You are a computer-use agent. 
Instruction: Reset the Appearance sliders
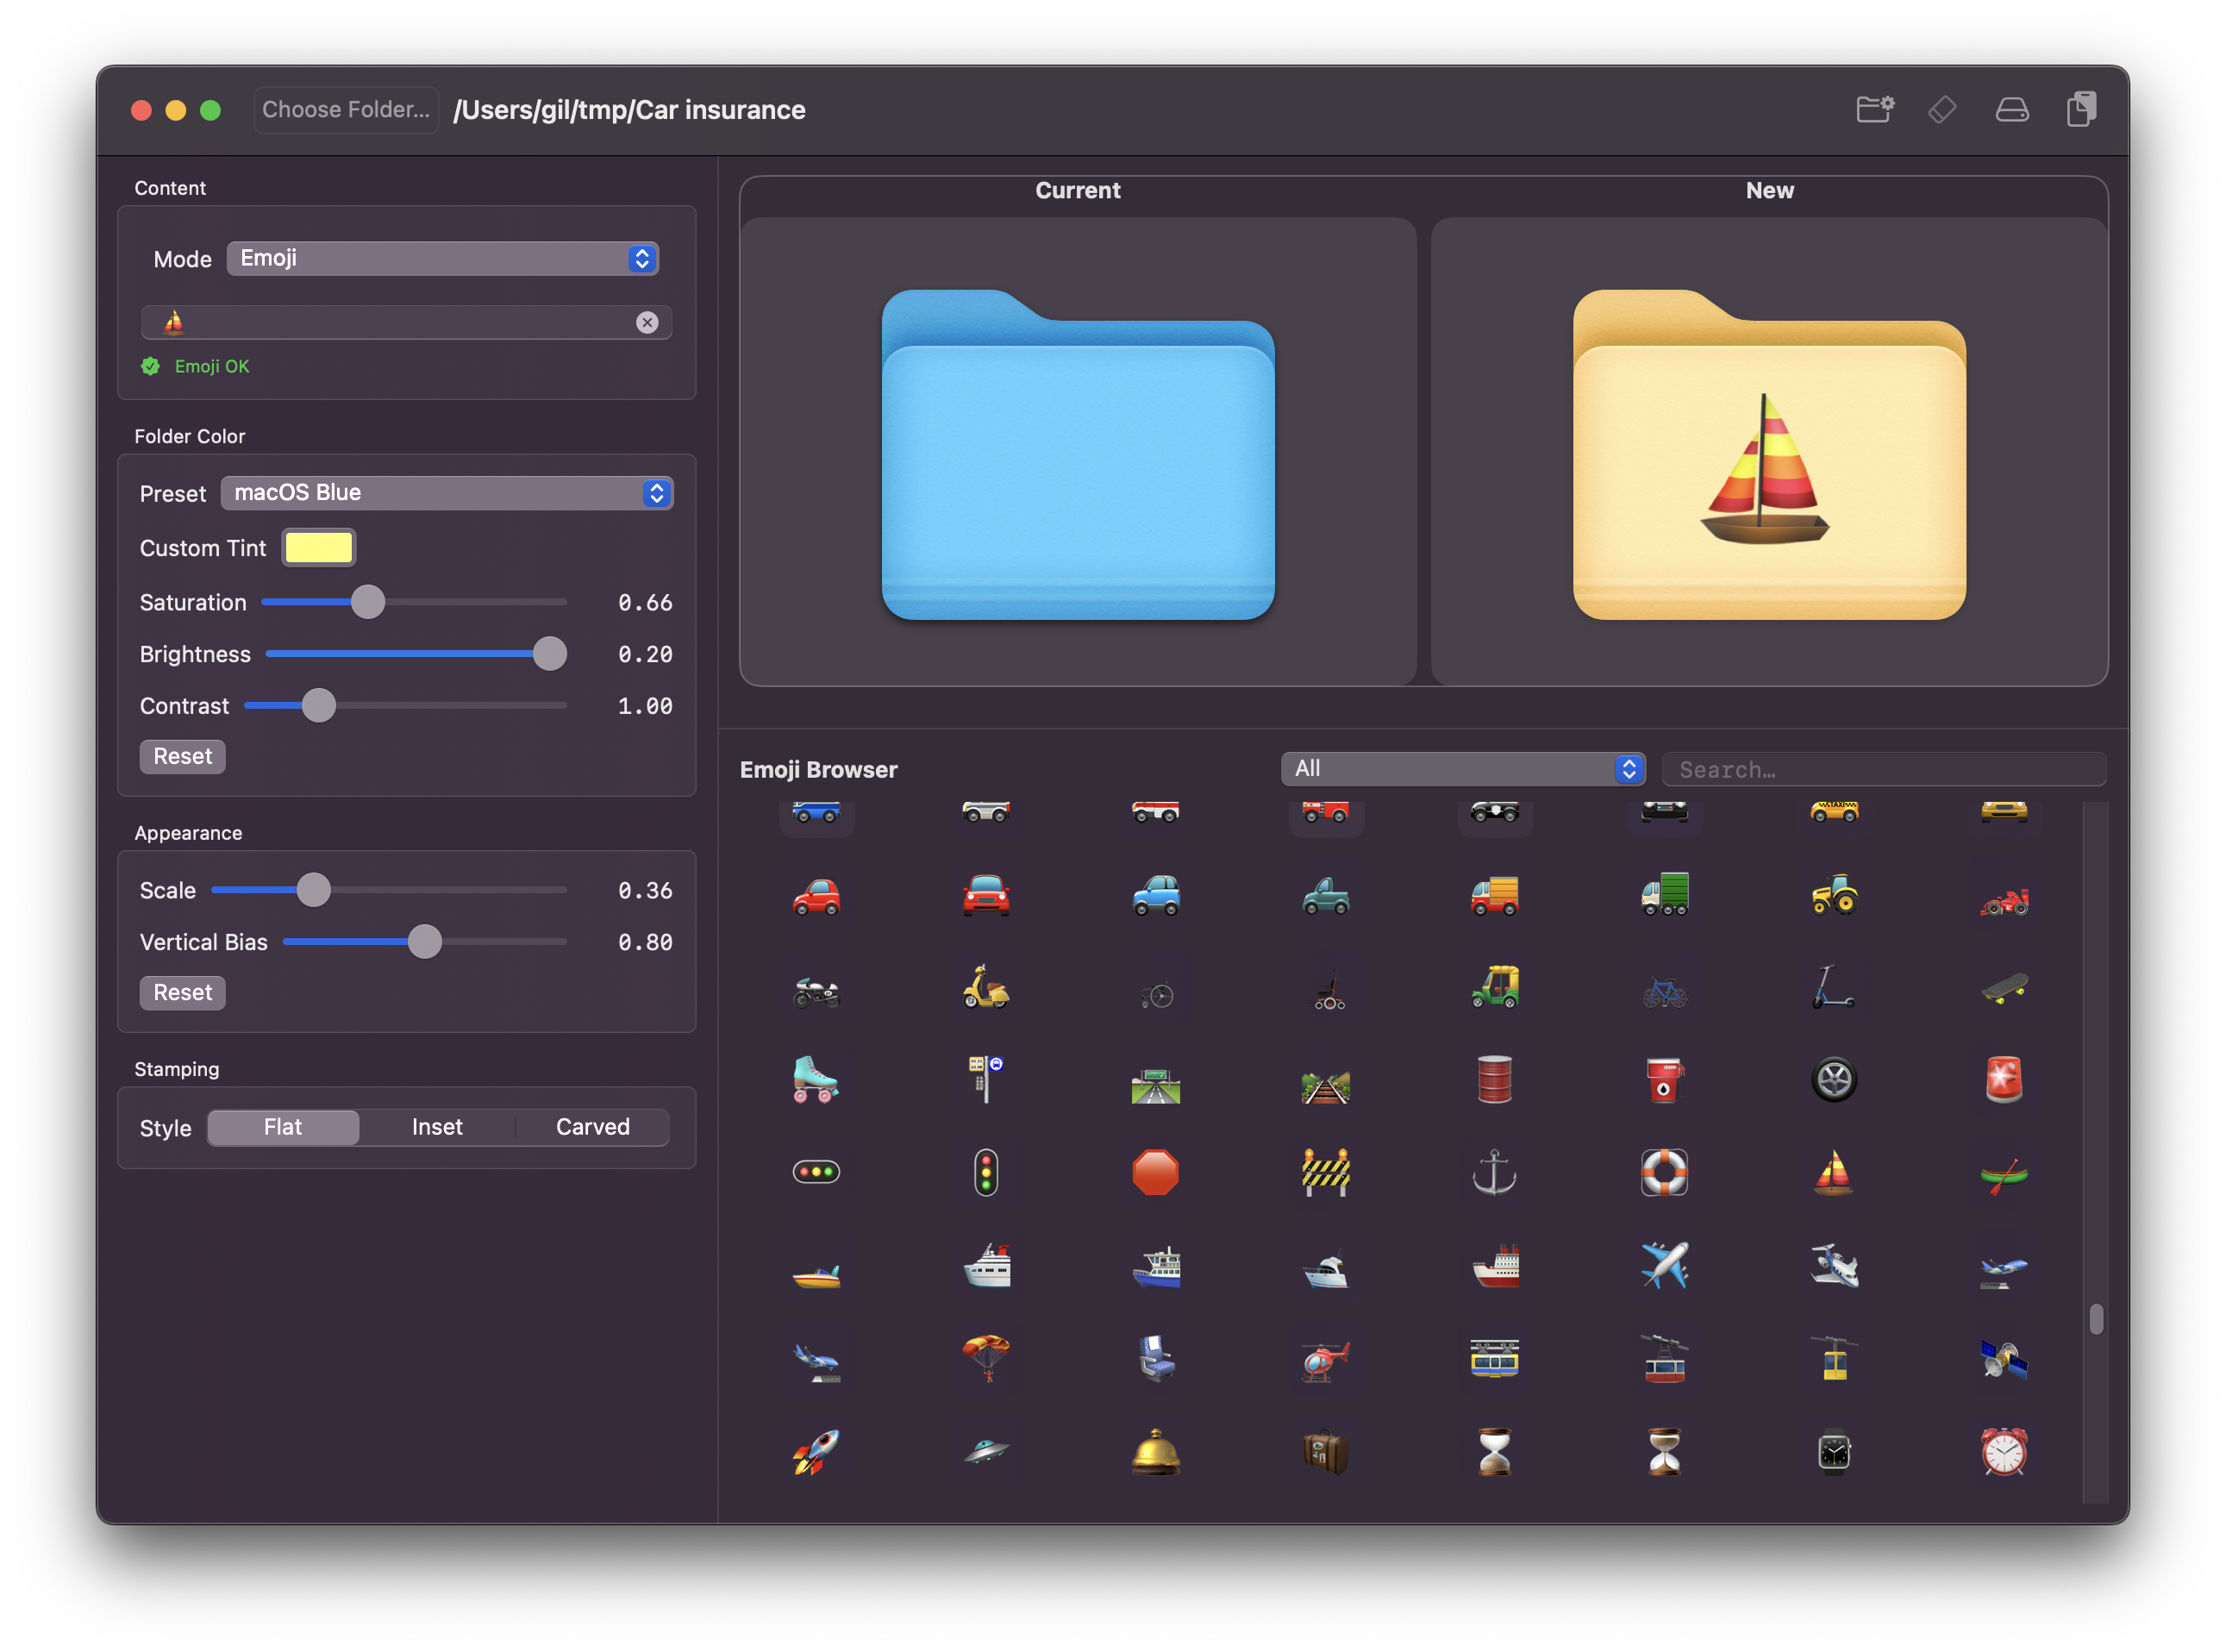point(182,992)
